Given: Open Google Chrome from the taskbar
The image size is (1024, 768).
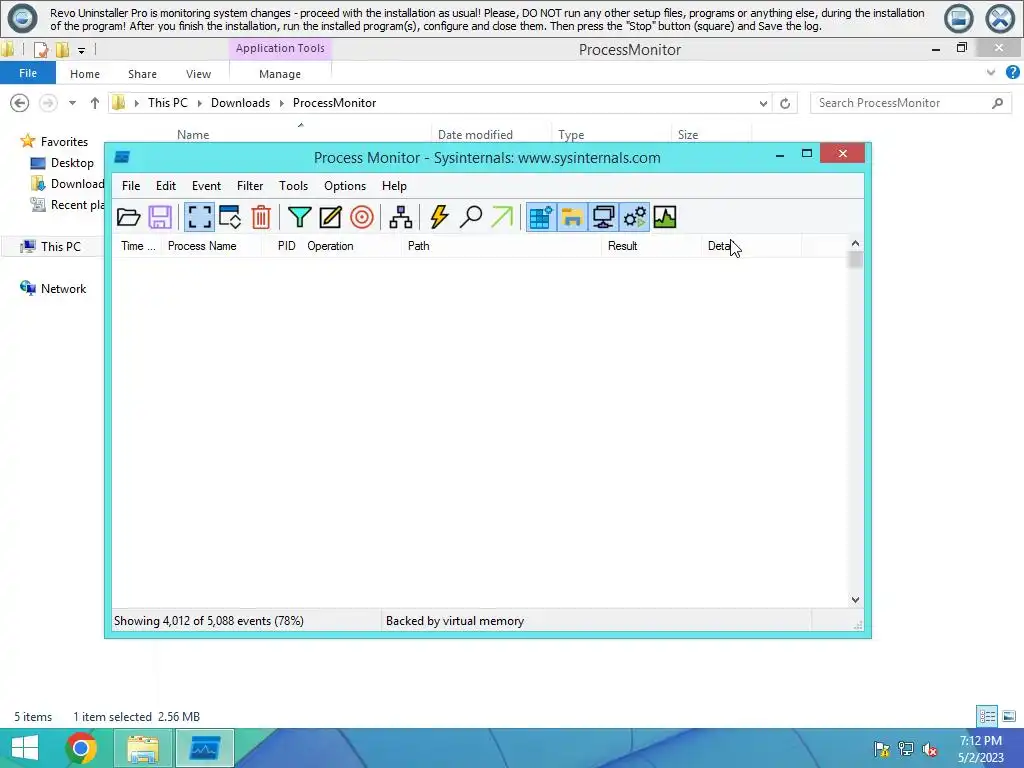Looking at the screenshot, I should tap(81, 748).
